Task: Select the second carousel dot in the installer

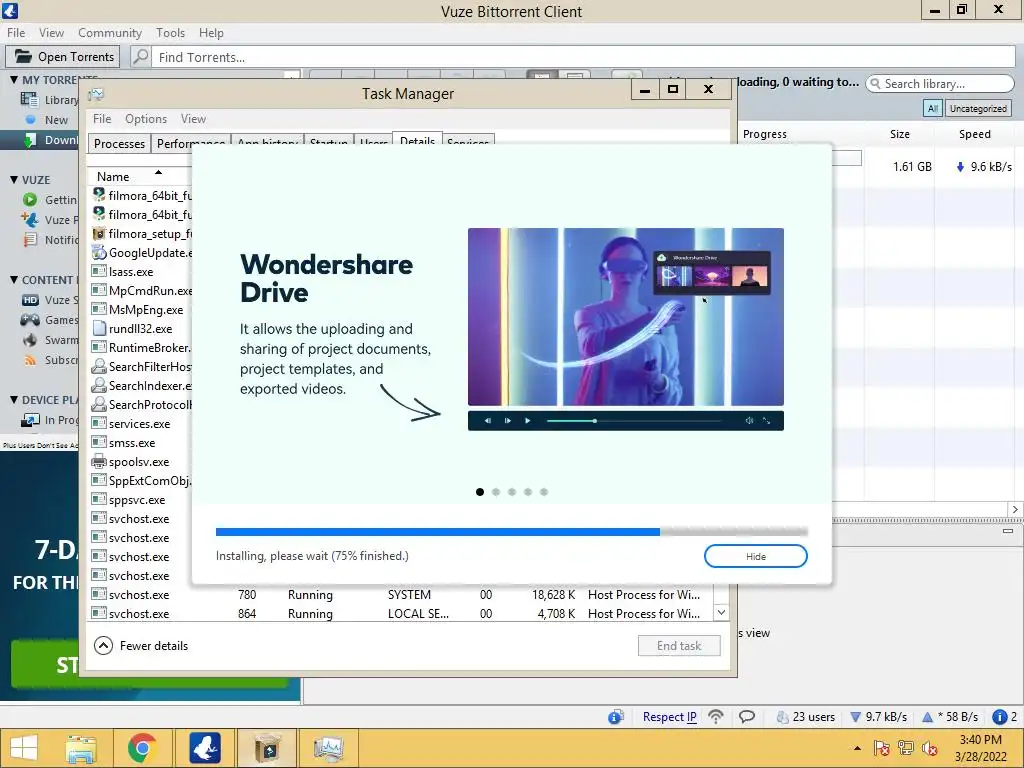Action: [x=496, y=492]
